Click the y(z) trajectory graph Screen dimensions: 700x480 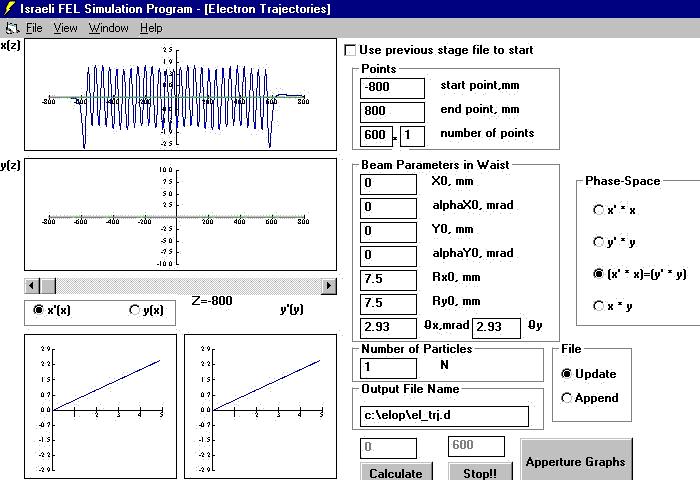tap(180, 214)
